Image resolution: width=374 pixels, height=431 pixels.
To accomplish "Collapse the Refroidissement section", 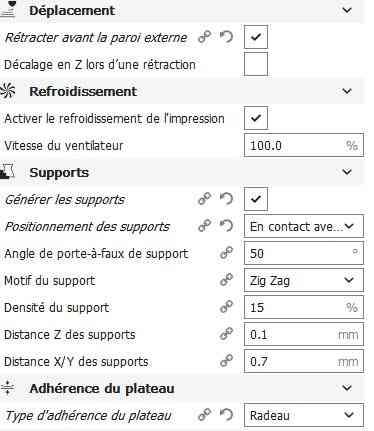I will point(347,91).
